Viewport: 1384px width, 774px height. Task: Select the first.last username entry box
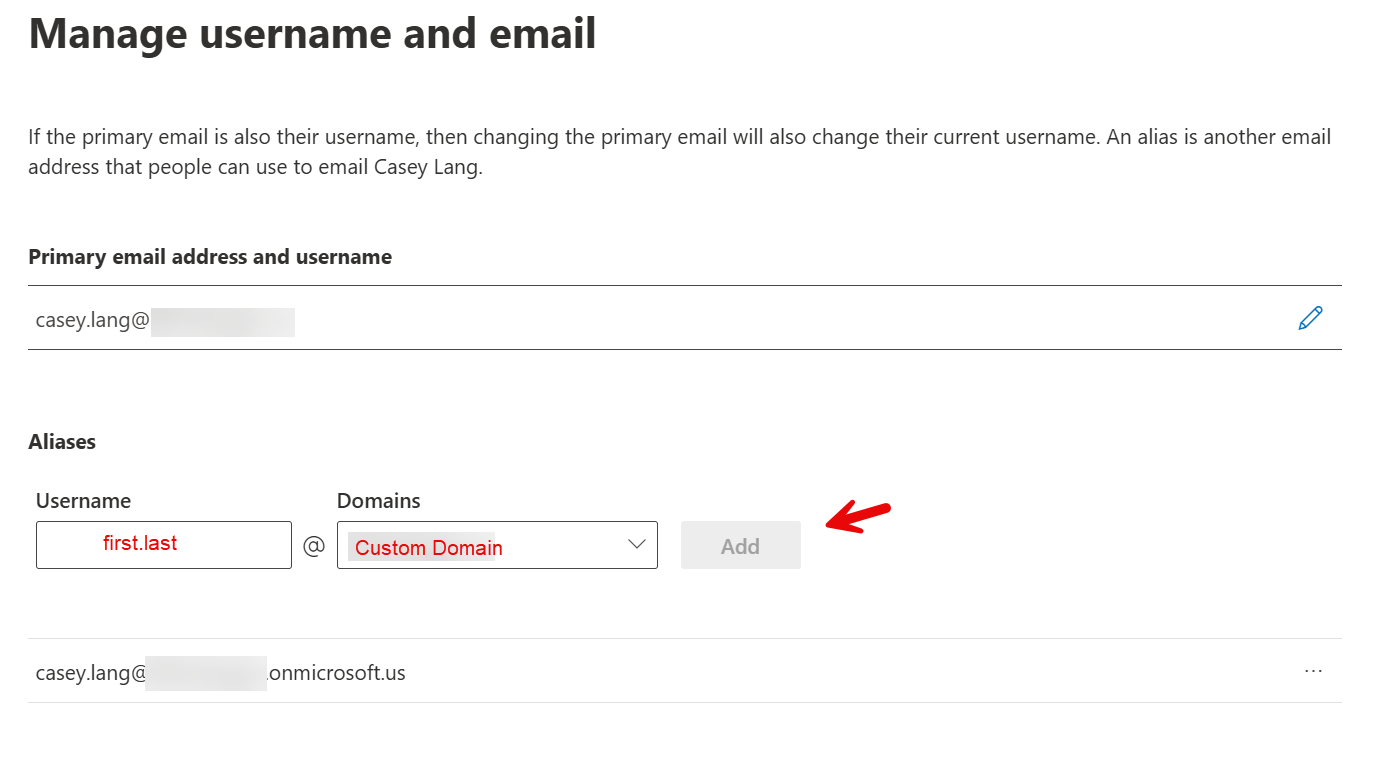(x=163, y=545)
